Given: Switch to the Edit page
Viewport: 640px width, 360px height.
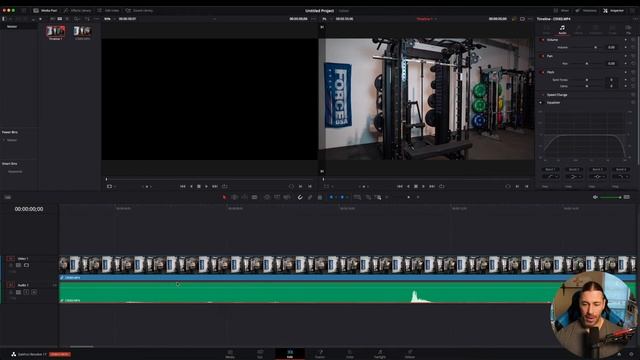Looking at the screenshot, I should click(290, 353).
